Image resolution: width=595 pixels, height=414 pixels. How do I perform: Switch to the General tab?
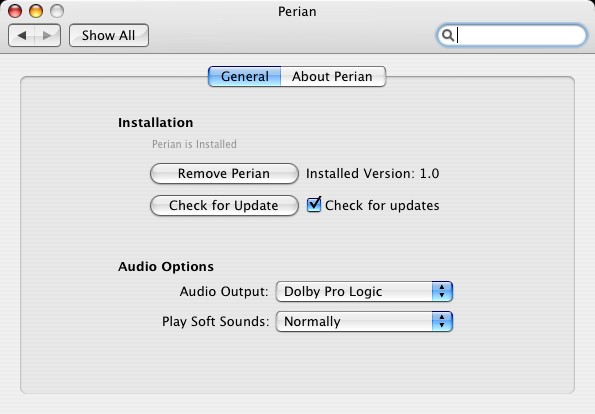[245, 76]
